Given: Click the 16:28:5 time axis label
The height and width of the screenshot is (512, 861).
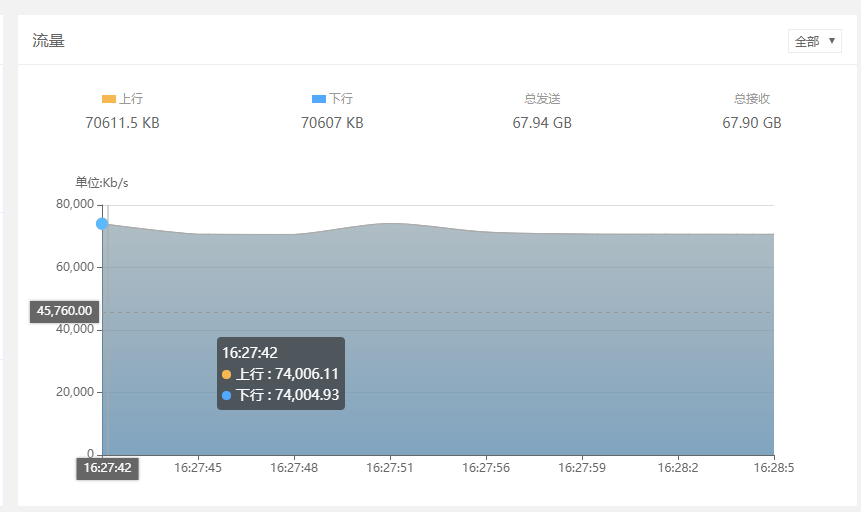Looking at the screenshot, I should [774, 468].
